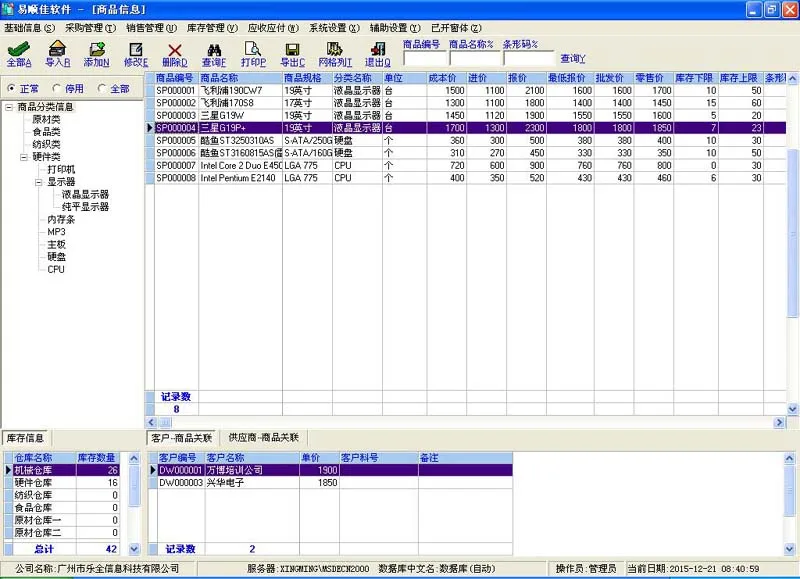
Task: Open the 基础信息 menu
Action: pos(29,28)
